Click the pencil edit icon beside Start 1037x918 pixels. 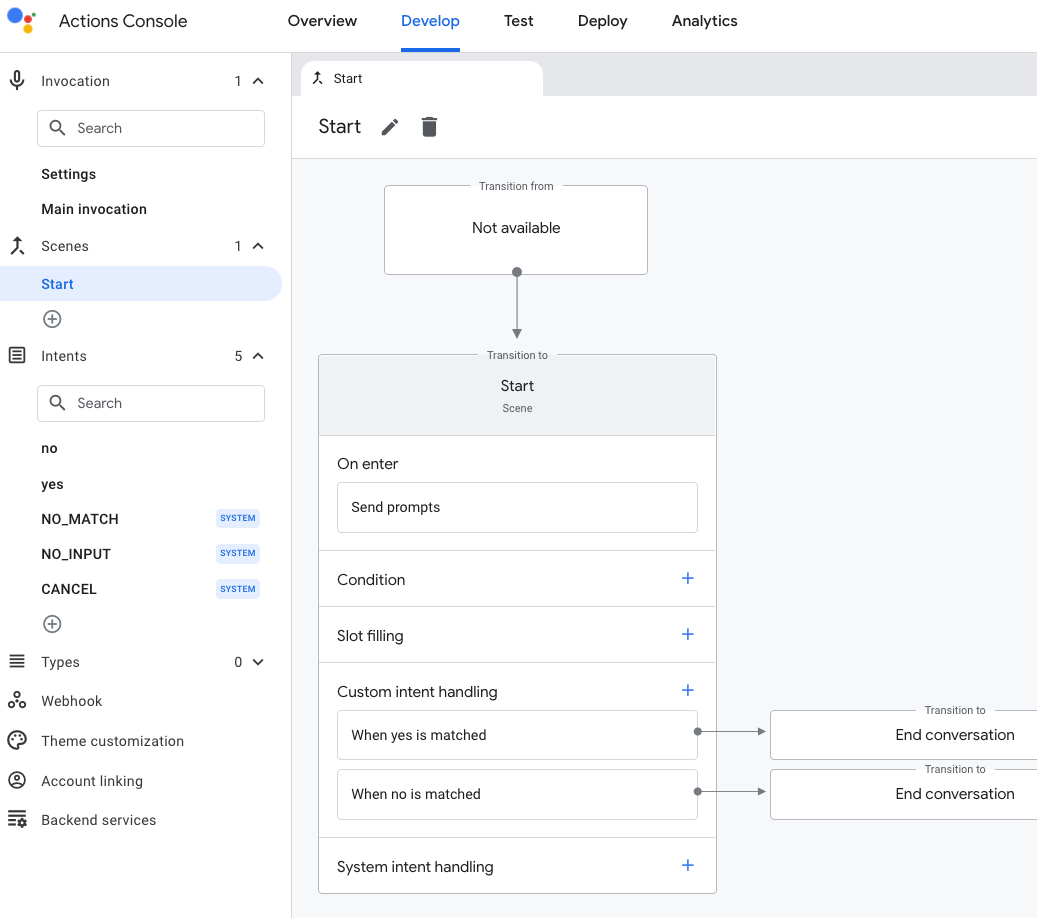point(390,127)
